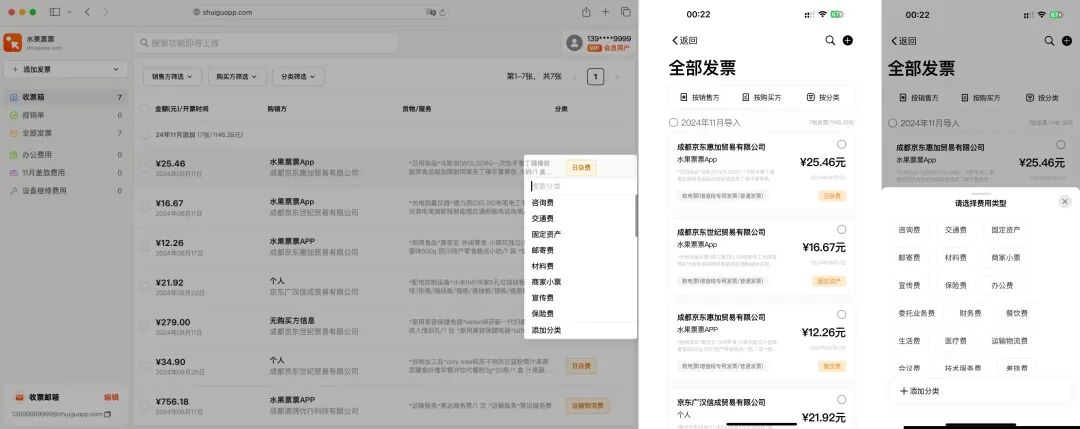Open 报销单 in the sidebar
Image resolution: width=1080 pixels, height=429 pixels.
[65, 115]
